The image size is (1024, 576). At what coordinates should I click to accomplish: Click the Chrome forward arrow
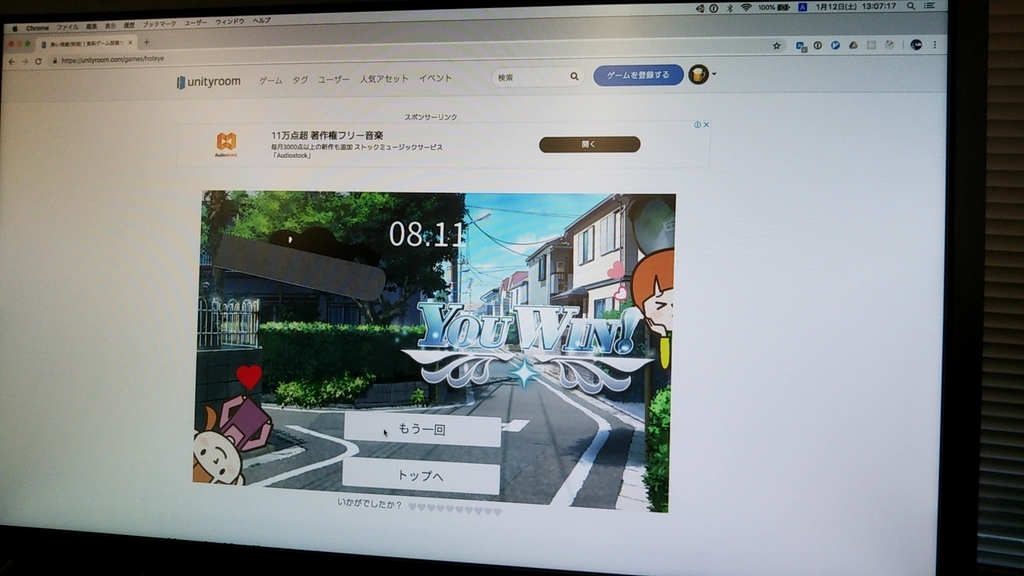tap(25, 61)
